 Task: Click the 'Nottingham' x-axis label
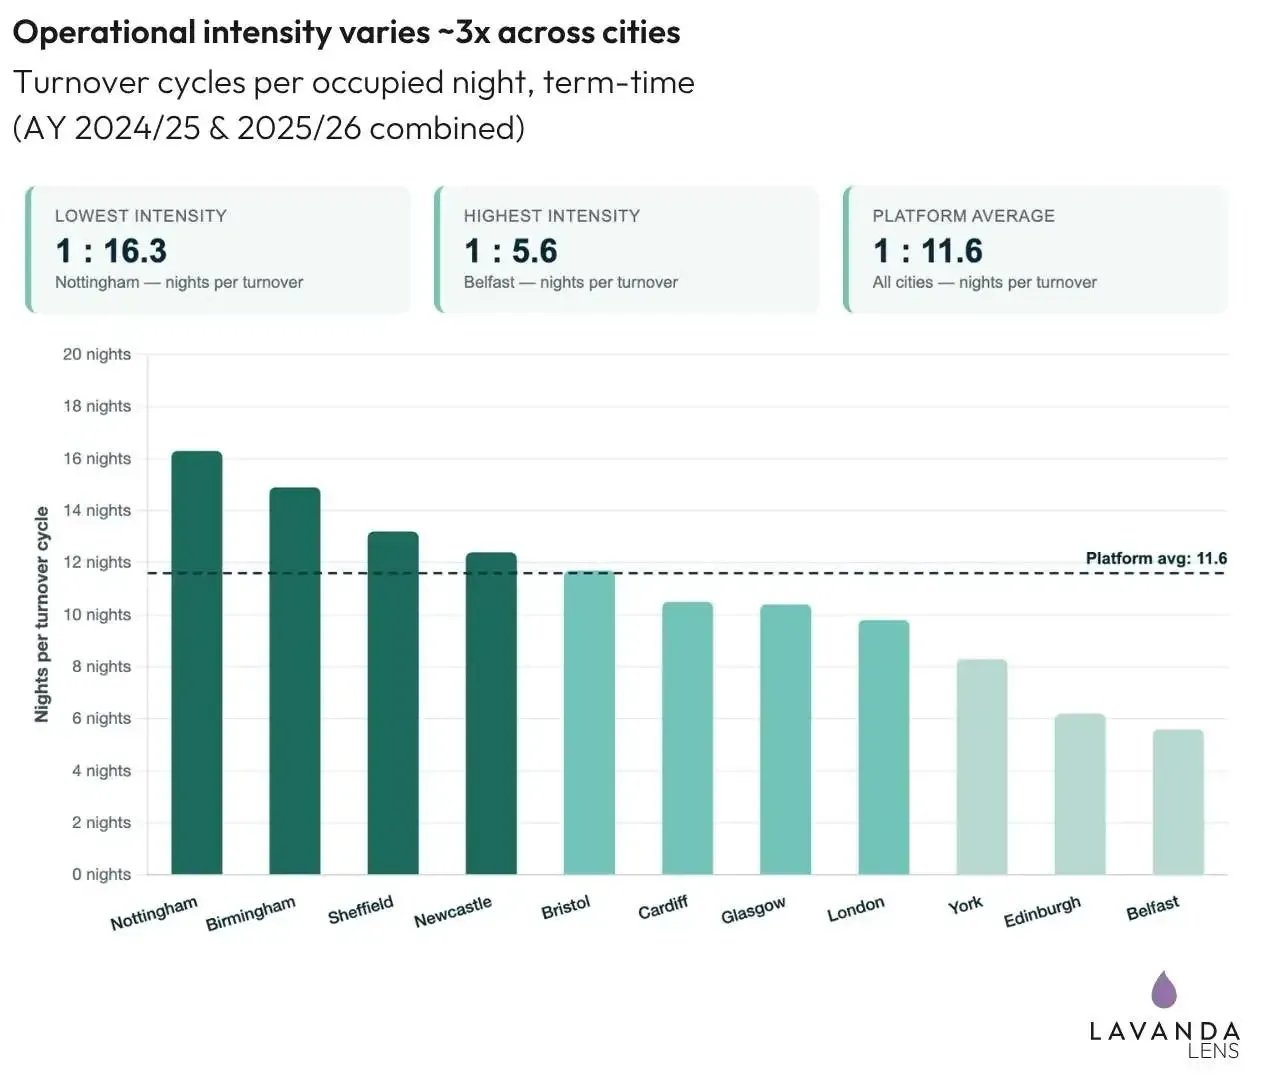point(154,914)
